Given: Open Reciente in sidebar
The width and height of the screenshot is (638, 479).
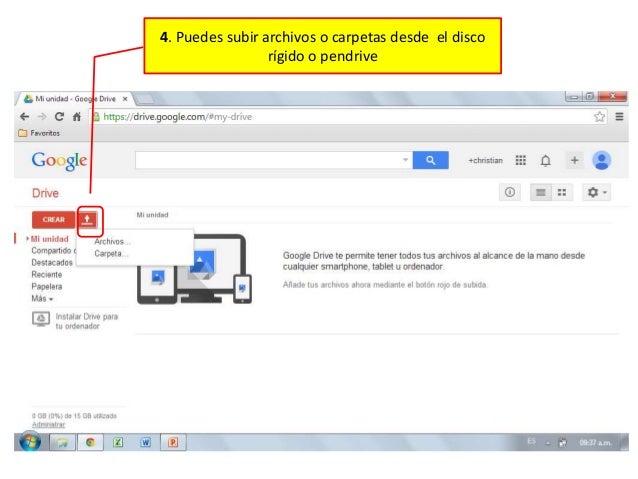Looking at the screenshot, I should tap(47, 275).
